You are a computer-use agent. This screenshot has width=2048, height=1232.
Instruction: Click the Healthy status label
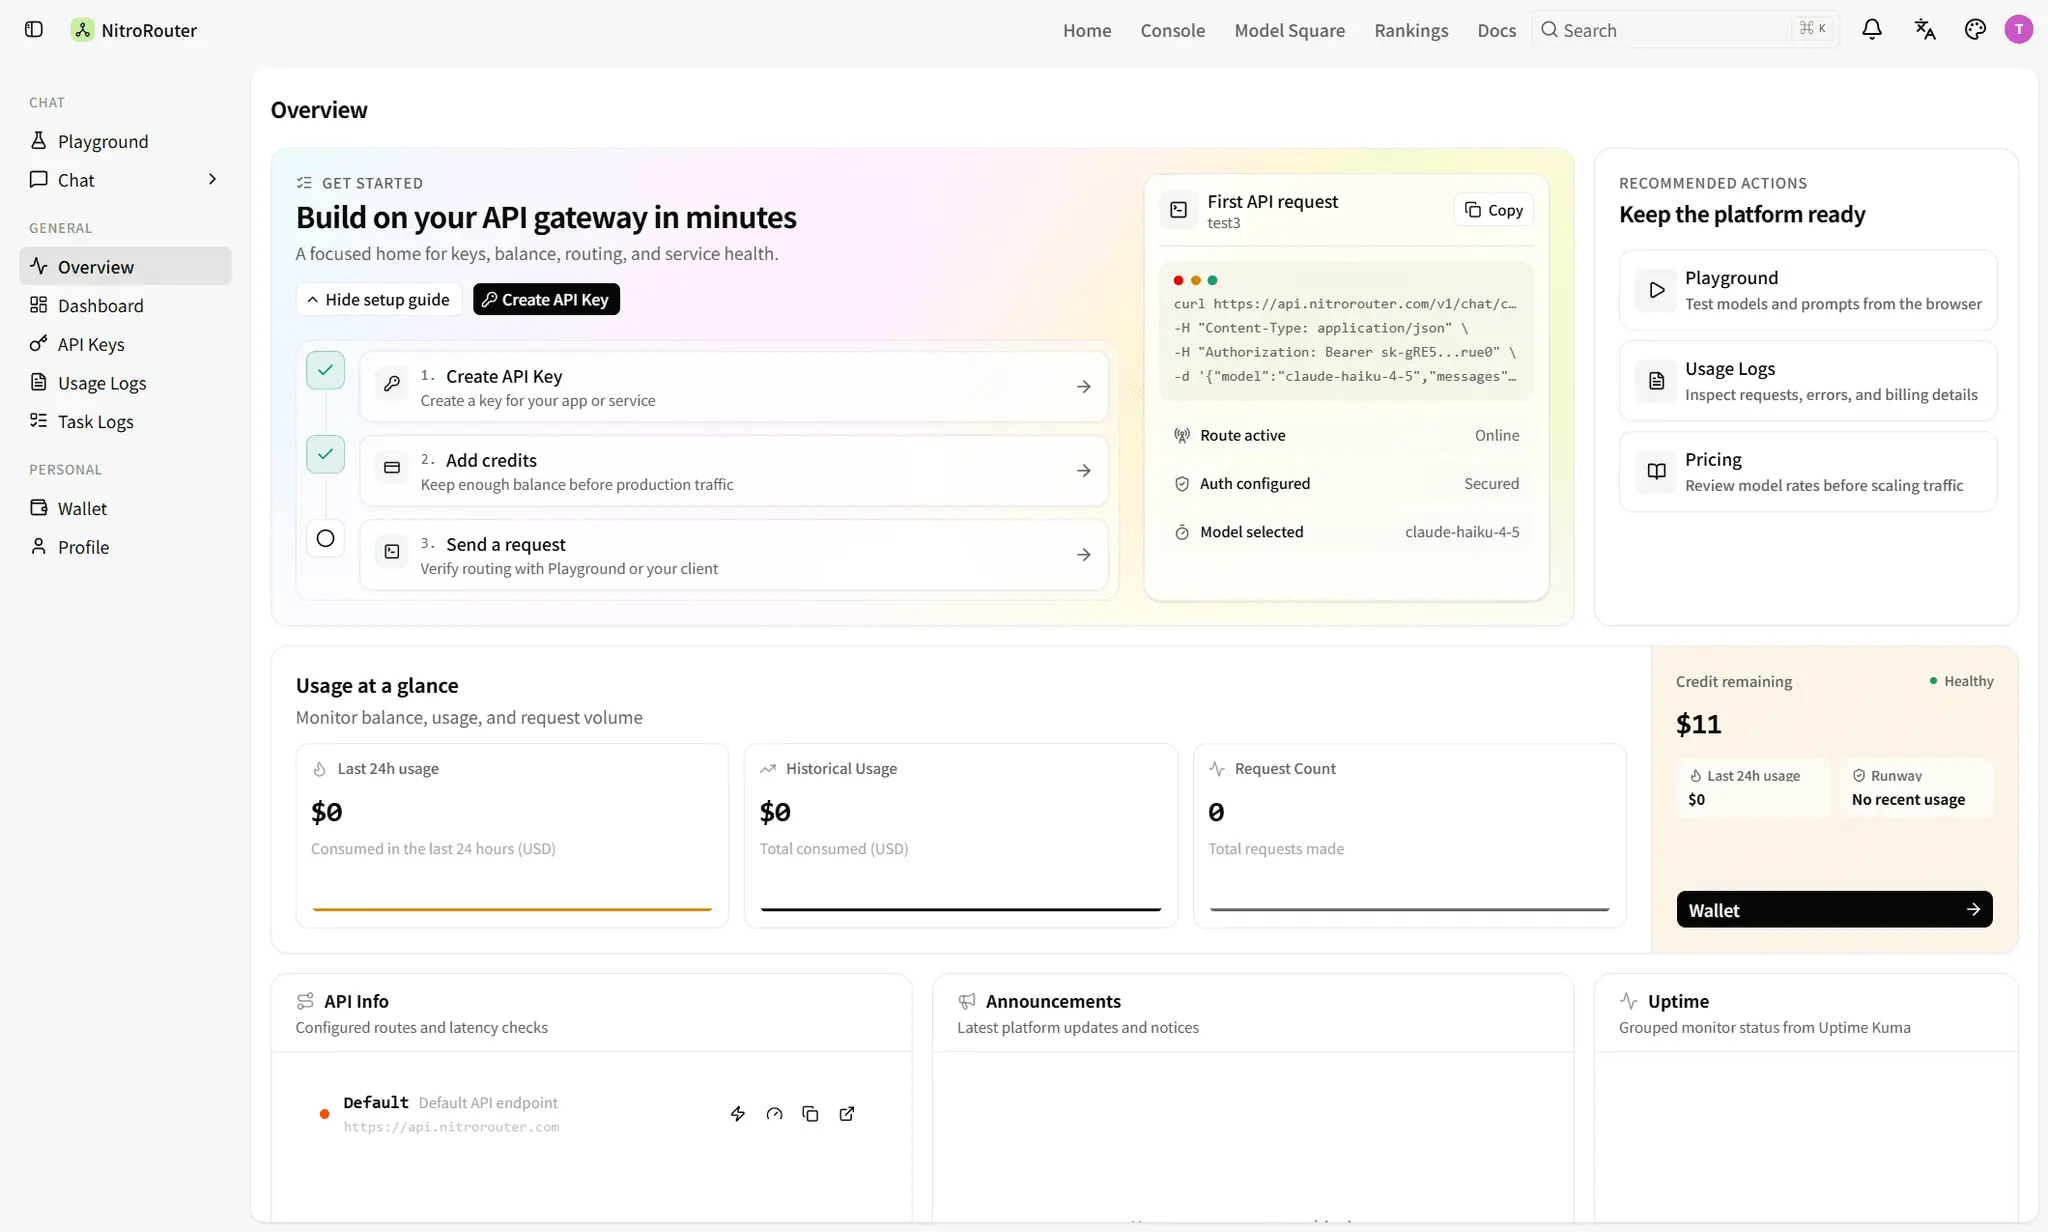pyautogui.click(x=1968, y=681)
